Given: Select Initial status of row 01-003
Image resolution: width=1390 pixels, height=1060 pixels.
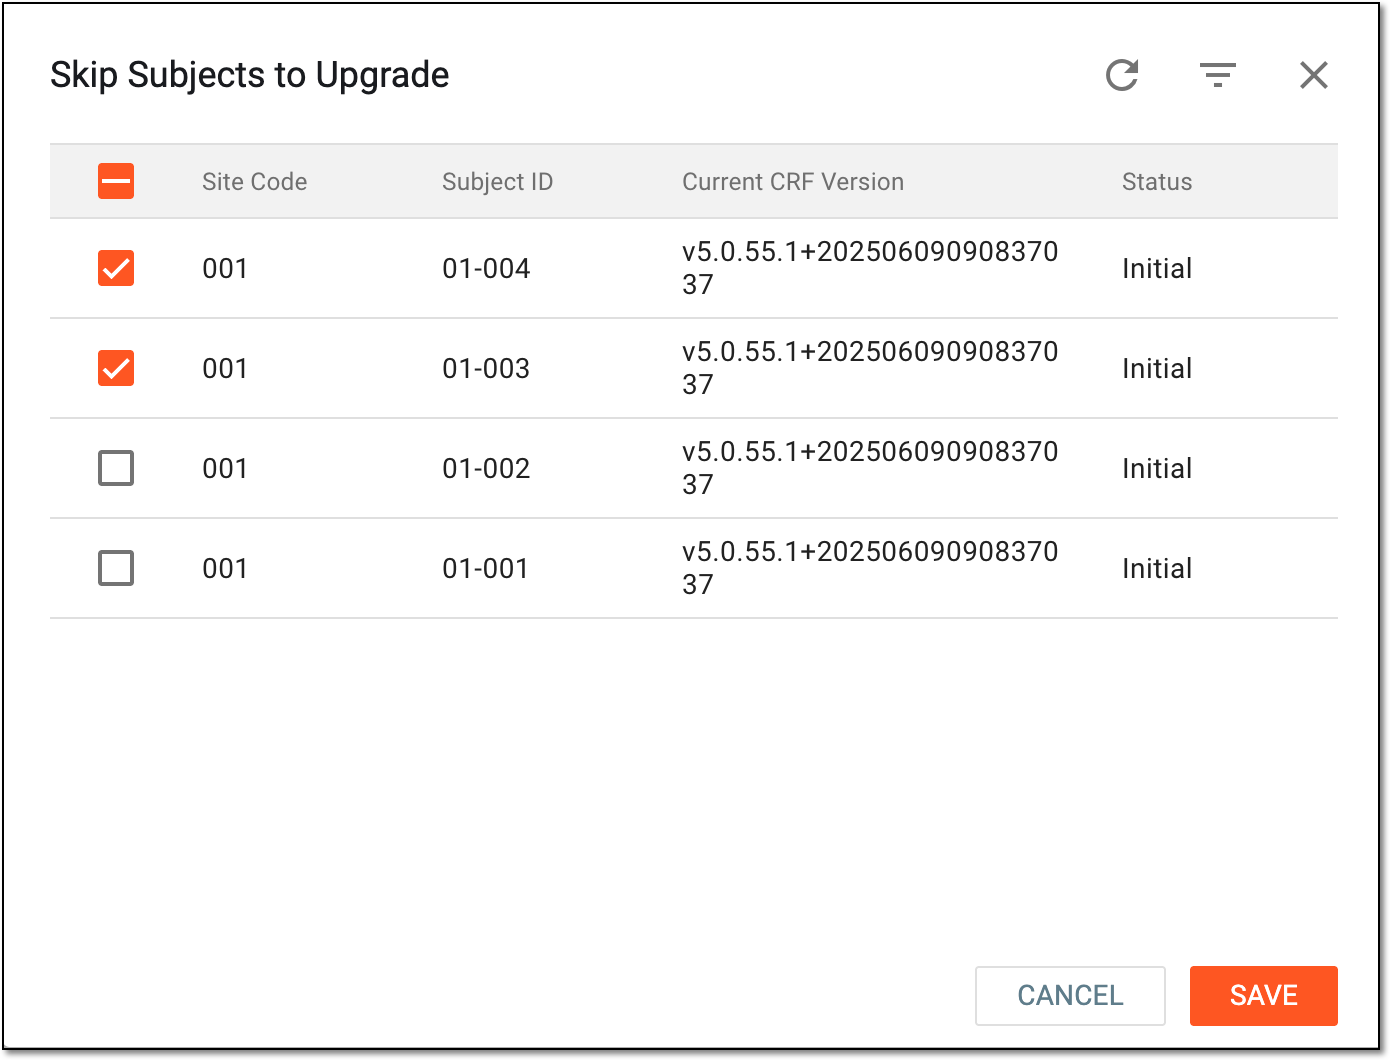Looking at the screenshot, I should tap(1157, 368).
